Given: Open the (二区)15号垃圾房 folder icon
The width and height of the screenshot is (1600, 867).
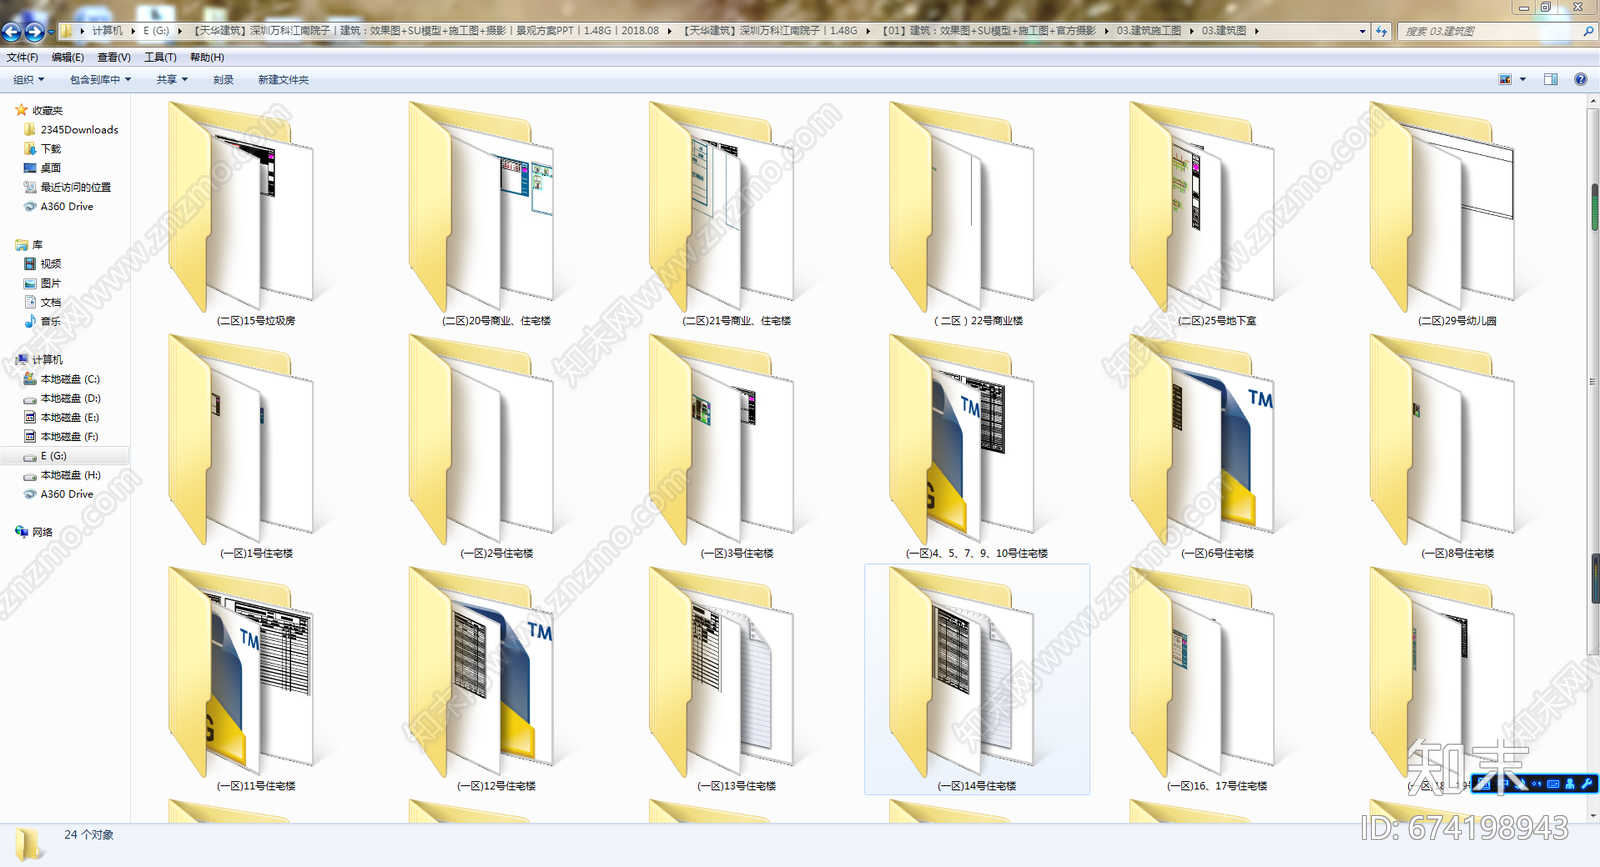Looking at the screenshot, I should pyautogui.click(x=241, y=207).
